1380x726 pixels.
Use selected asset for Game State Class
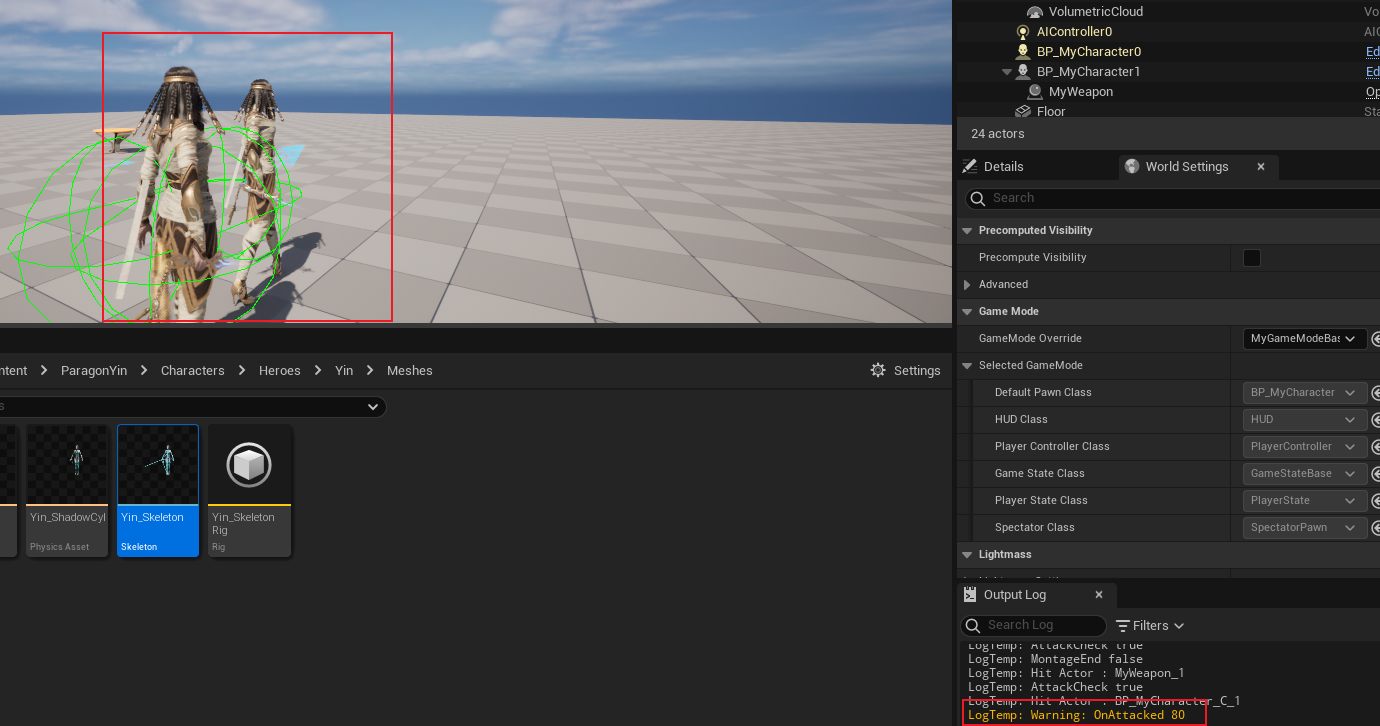[1376, 474]
